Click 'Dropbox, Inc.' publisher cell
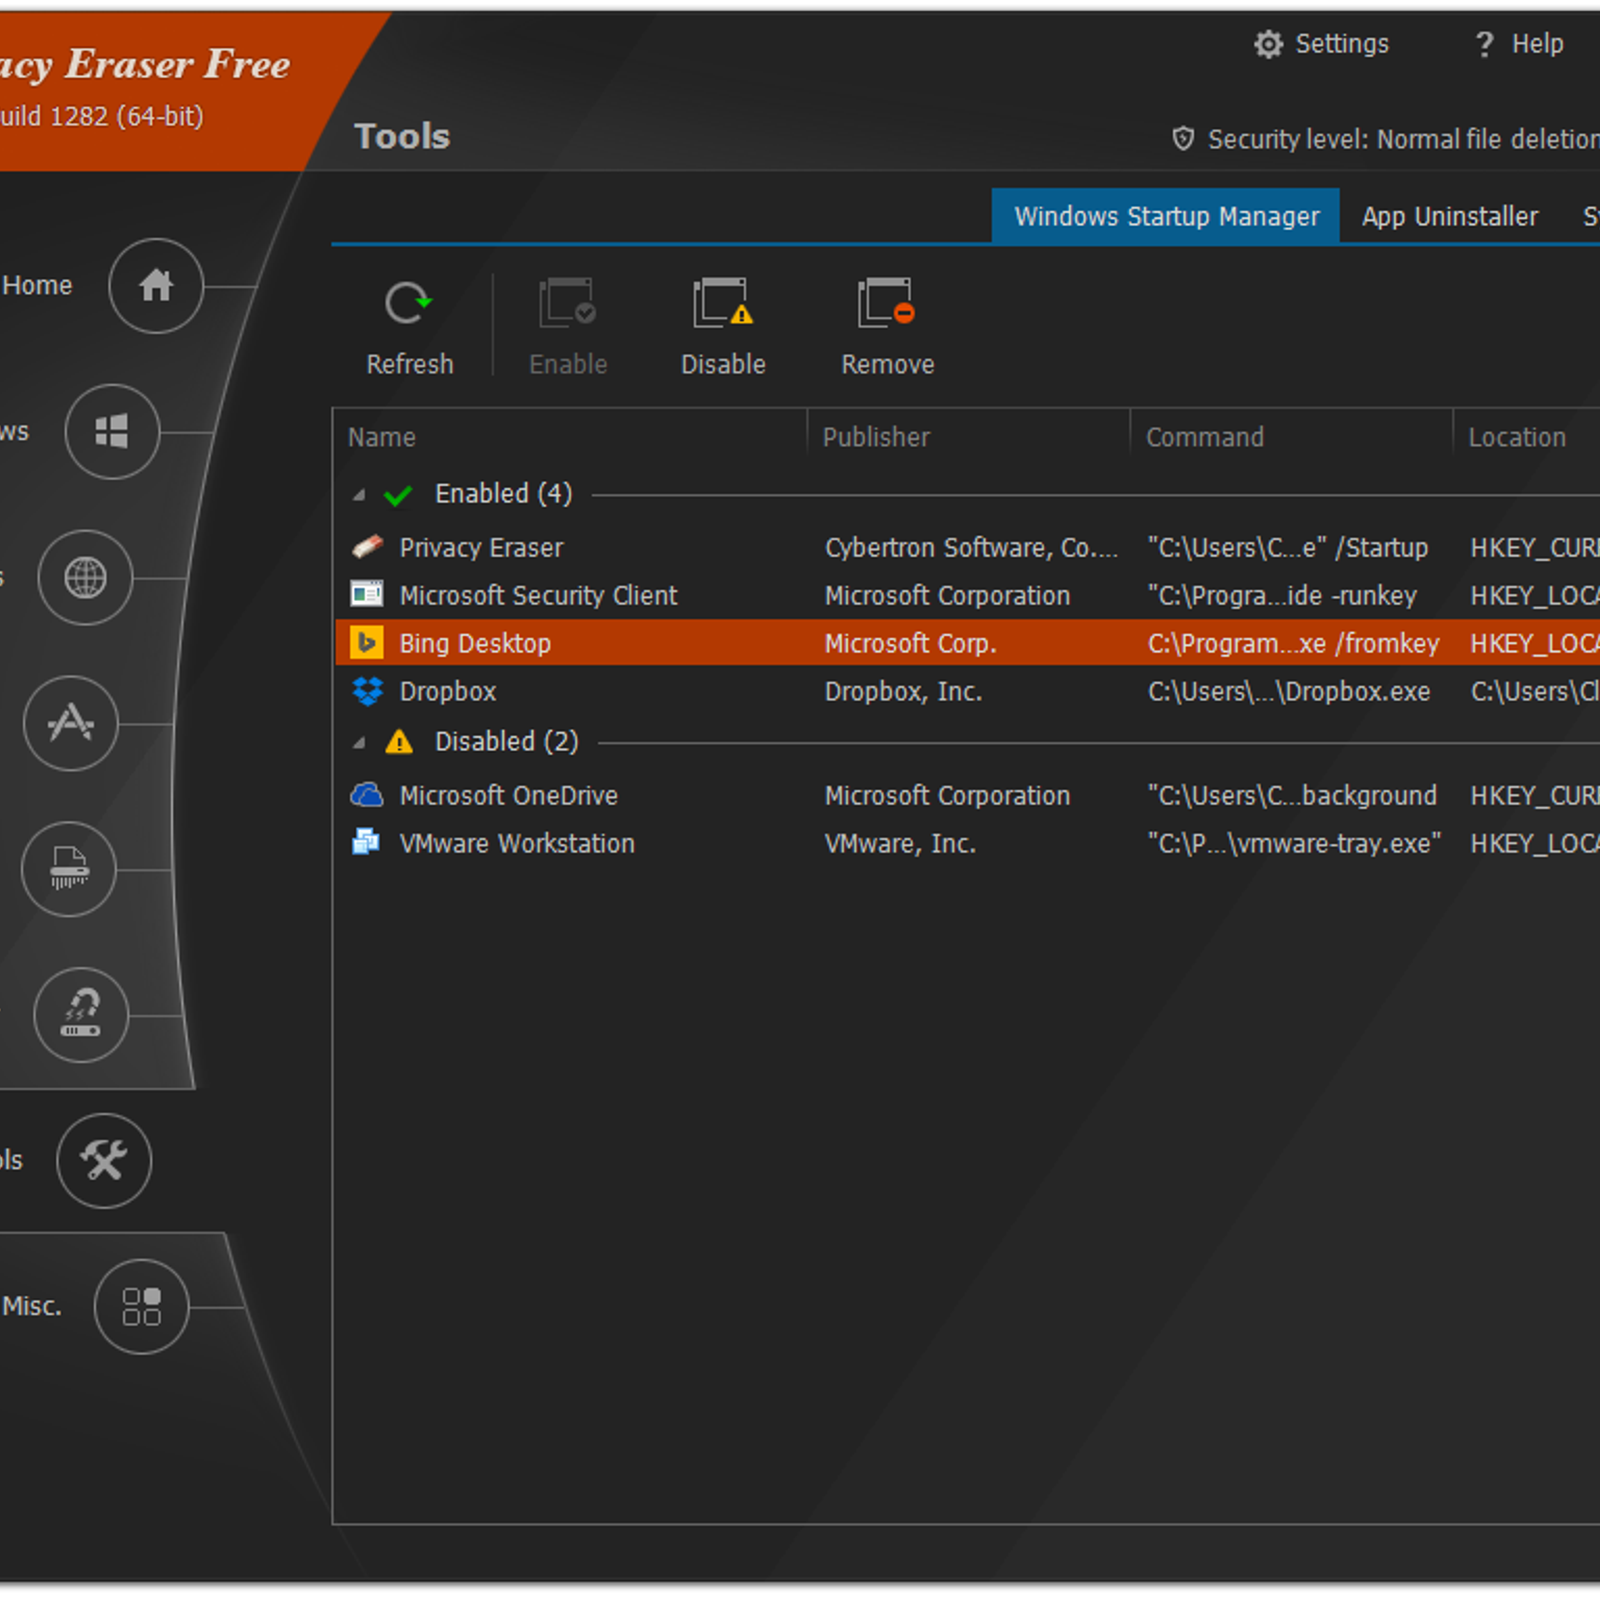The image size is (1600, 1600). pyautogui.click(x=903, y=691)
